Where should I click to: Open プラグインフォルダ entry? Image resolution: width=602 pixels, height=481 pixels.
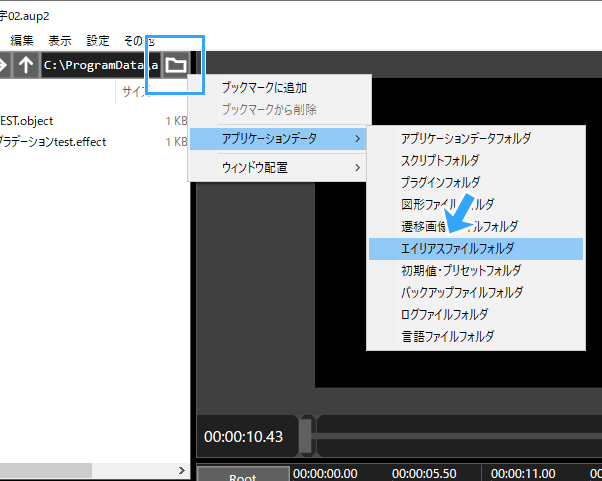coord(476,182)
